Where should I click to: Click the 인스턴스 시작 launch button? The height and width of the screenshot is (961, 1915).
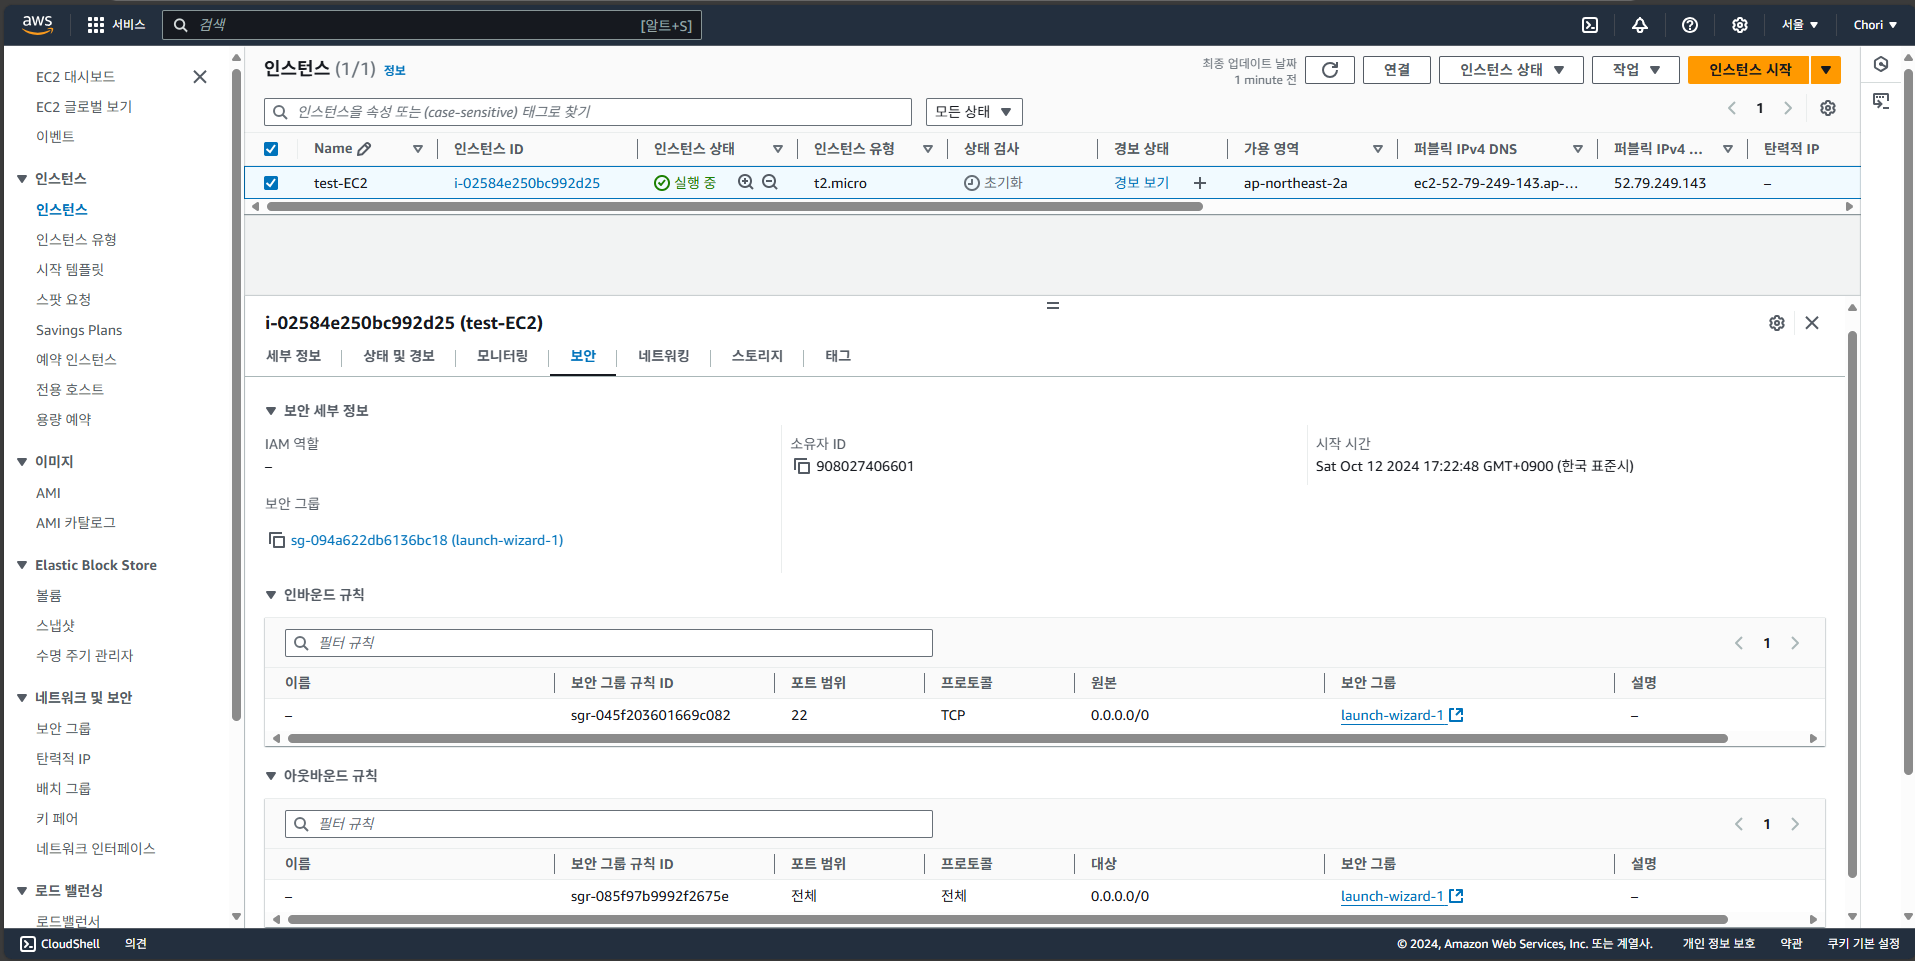point(1750,70)
